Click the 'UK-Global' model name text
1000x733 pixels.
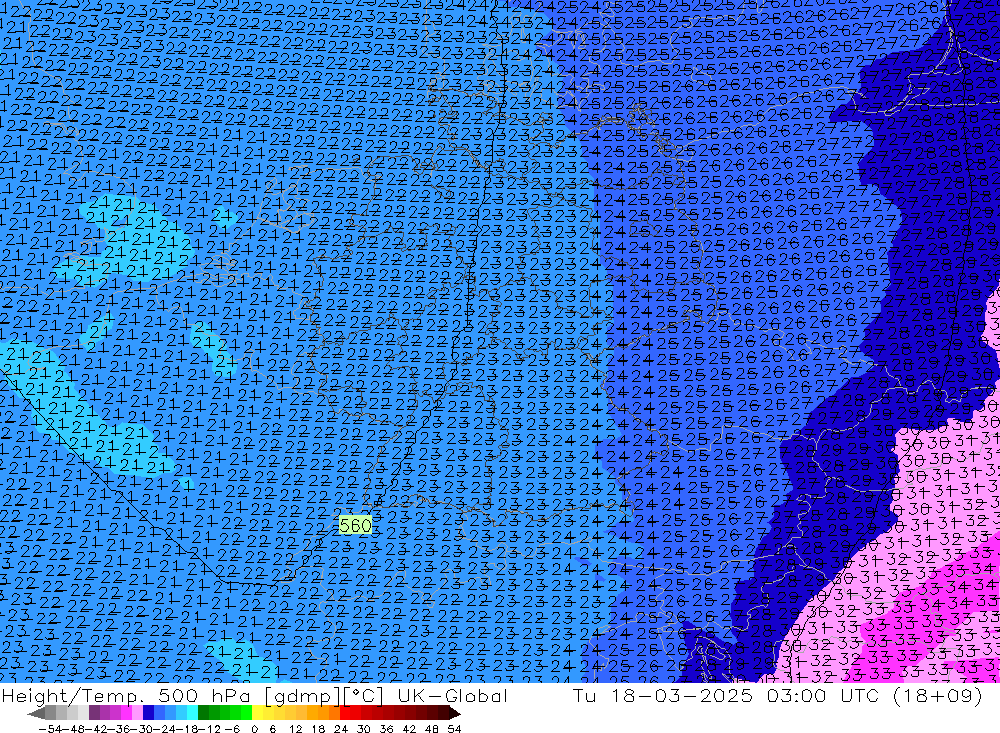click(452, 695)
